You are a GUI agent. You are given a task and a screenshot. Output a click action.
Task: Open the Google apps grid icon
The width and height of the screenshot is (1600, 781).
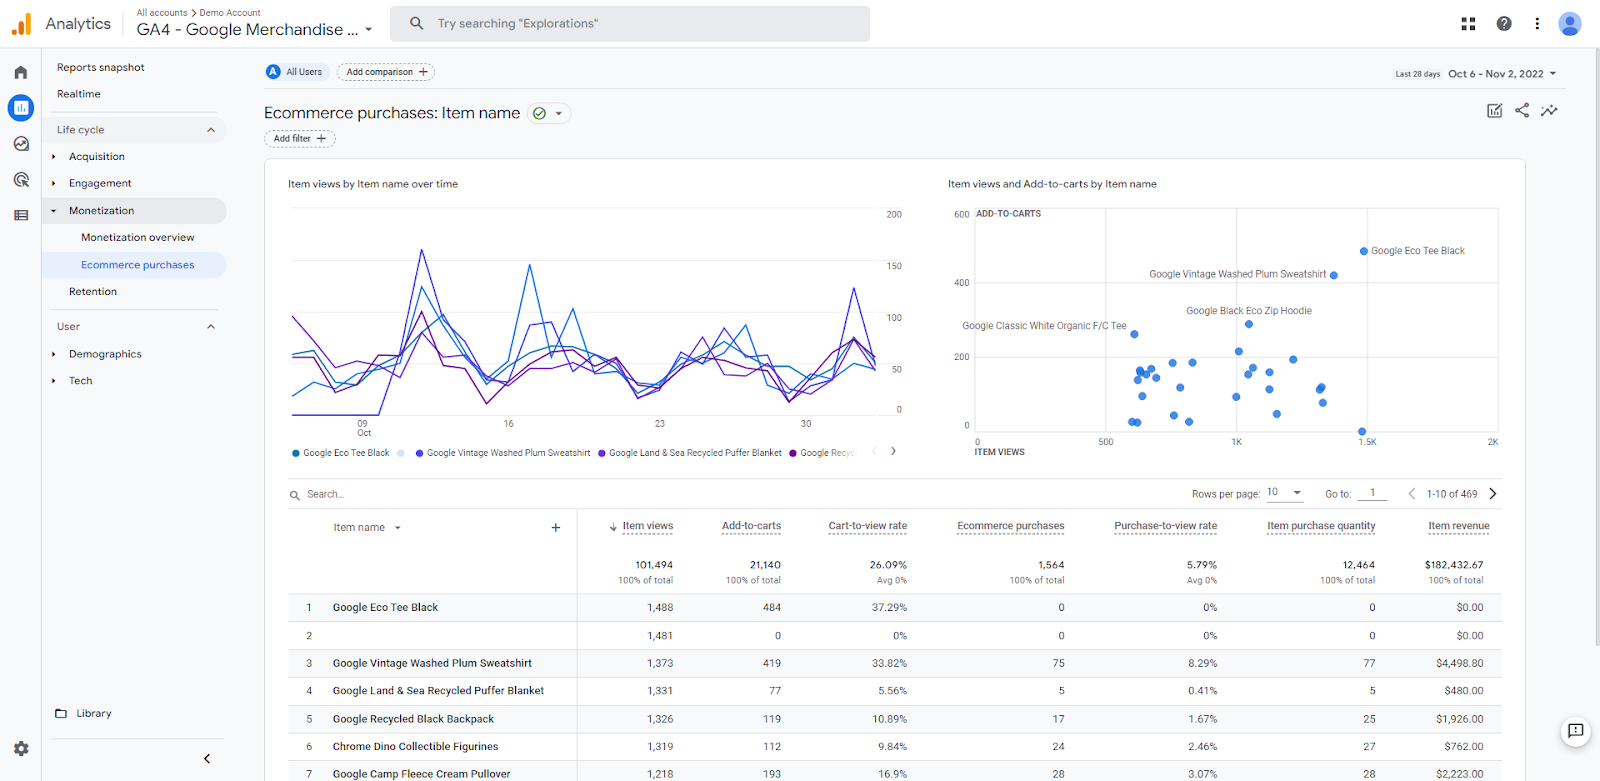click(1468, 24)
